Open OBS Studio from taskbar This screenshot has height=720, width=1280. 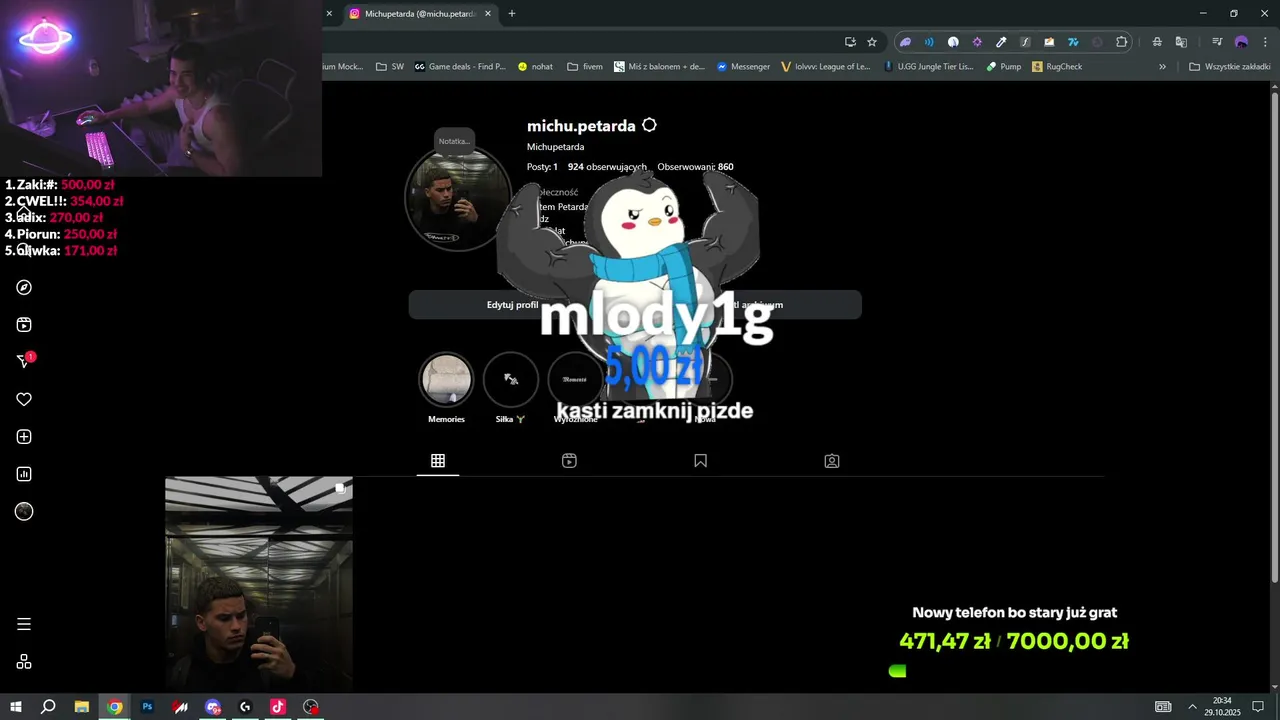point(311,707)
